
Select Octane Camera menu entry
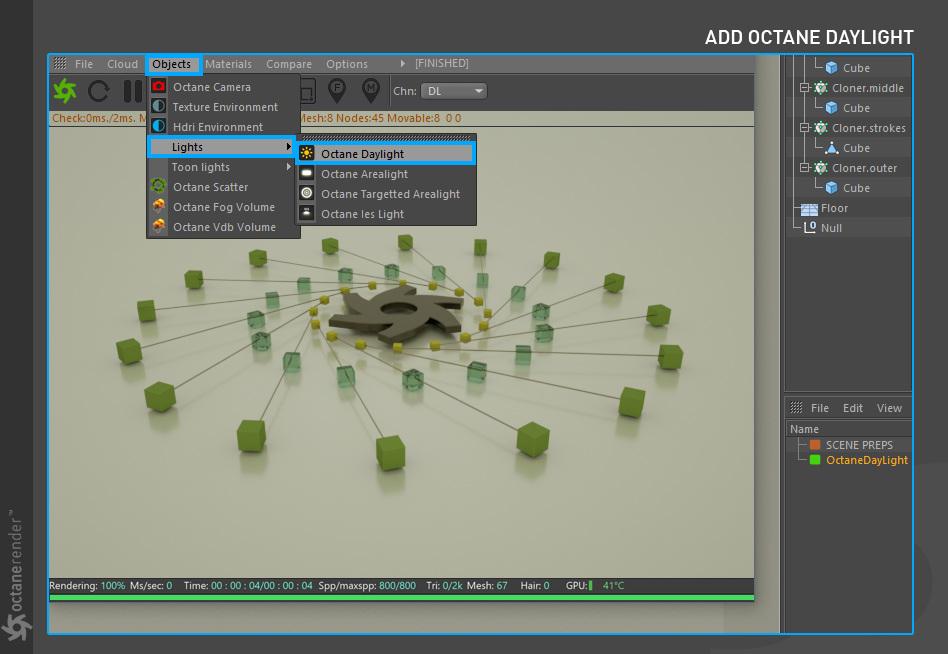[224, 86]
